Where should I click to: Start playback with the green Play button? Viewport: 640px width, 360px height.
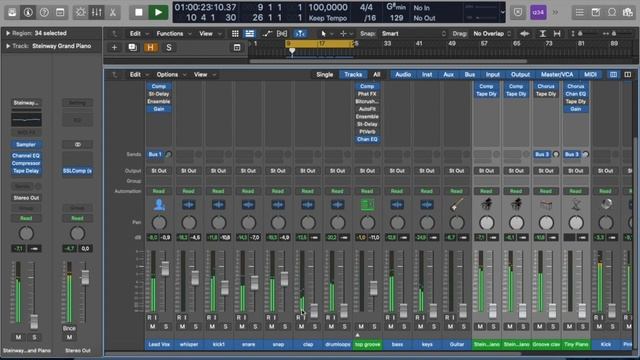(158, 12)
